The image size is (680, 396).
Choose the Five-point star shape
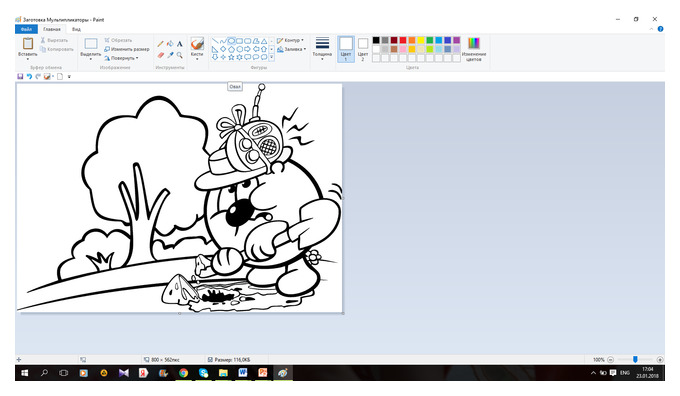tap(231, 57)
